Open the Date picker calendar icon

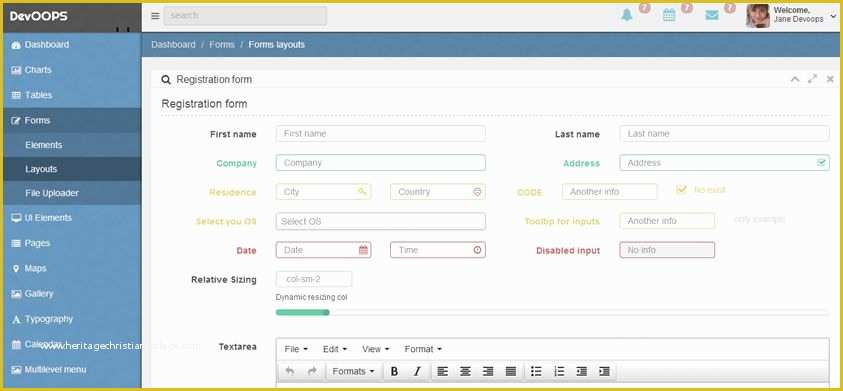point(363,250)
